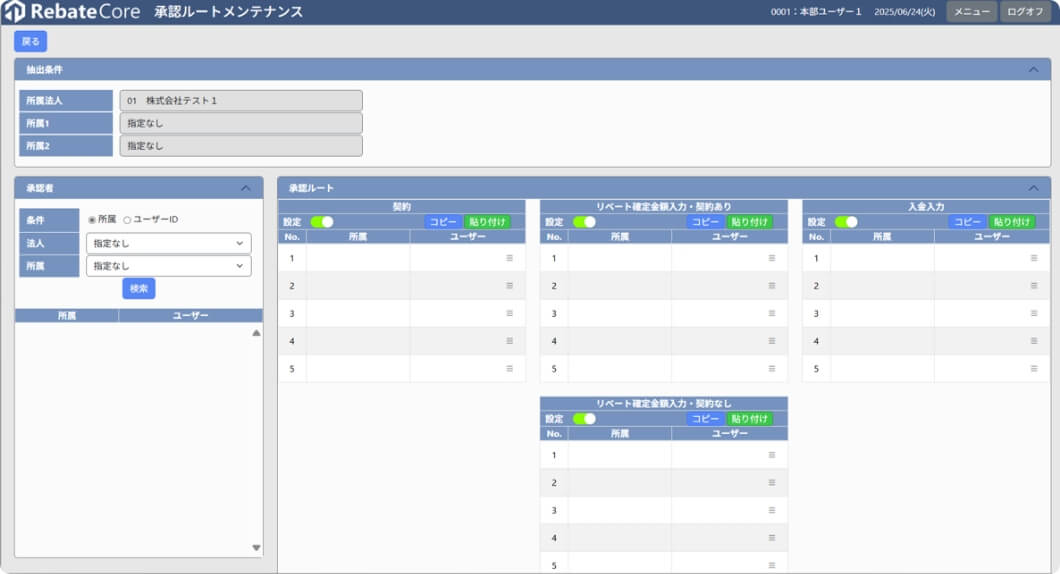Viewport: 1060px width, 574px height.
Task: Click drag handle icon in 契約 row 3
Action: click(509, 313)
